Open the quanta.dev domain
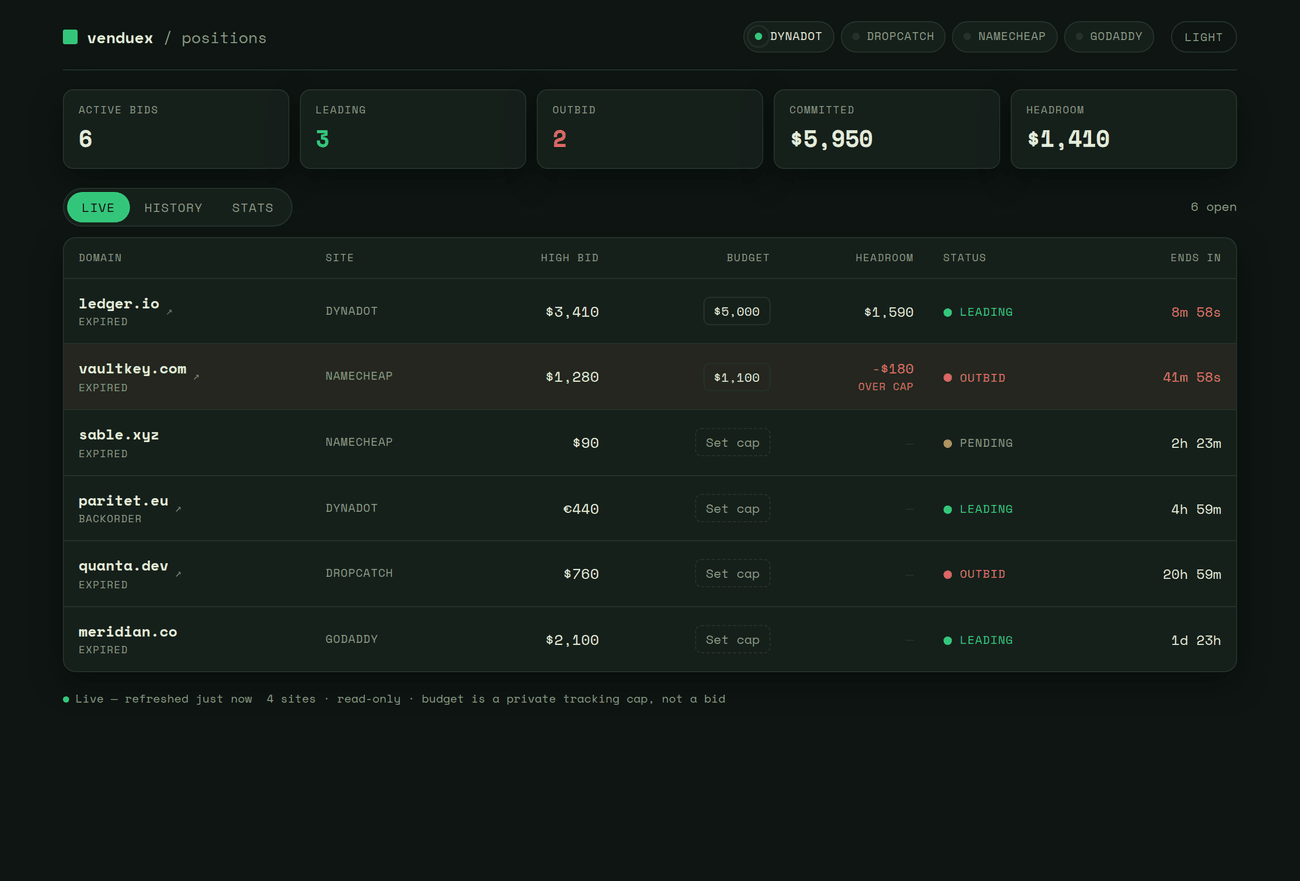 tap(124, 565)
